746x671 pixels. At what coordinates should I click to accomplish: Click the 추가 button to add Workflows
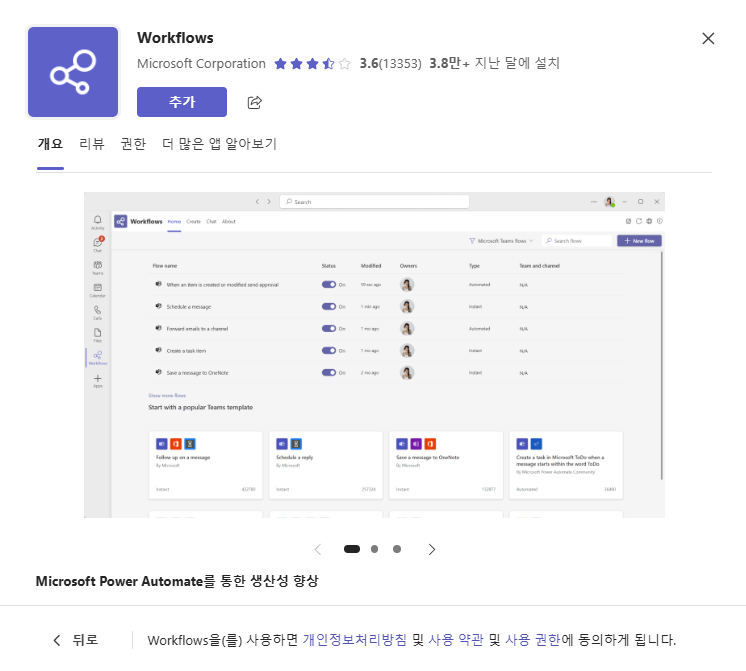tap(182, 102)
